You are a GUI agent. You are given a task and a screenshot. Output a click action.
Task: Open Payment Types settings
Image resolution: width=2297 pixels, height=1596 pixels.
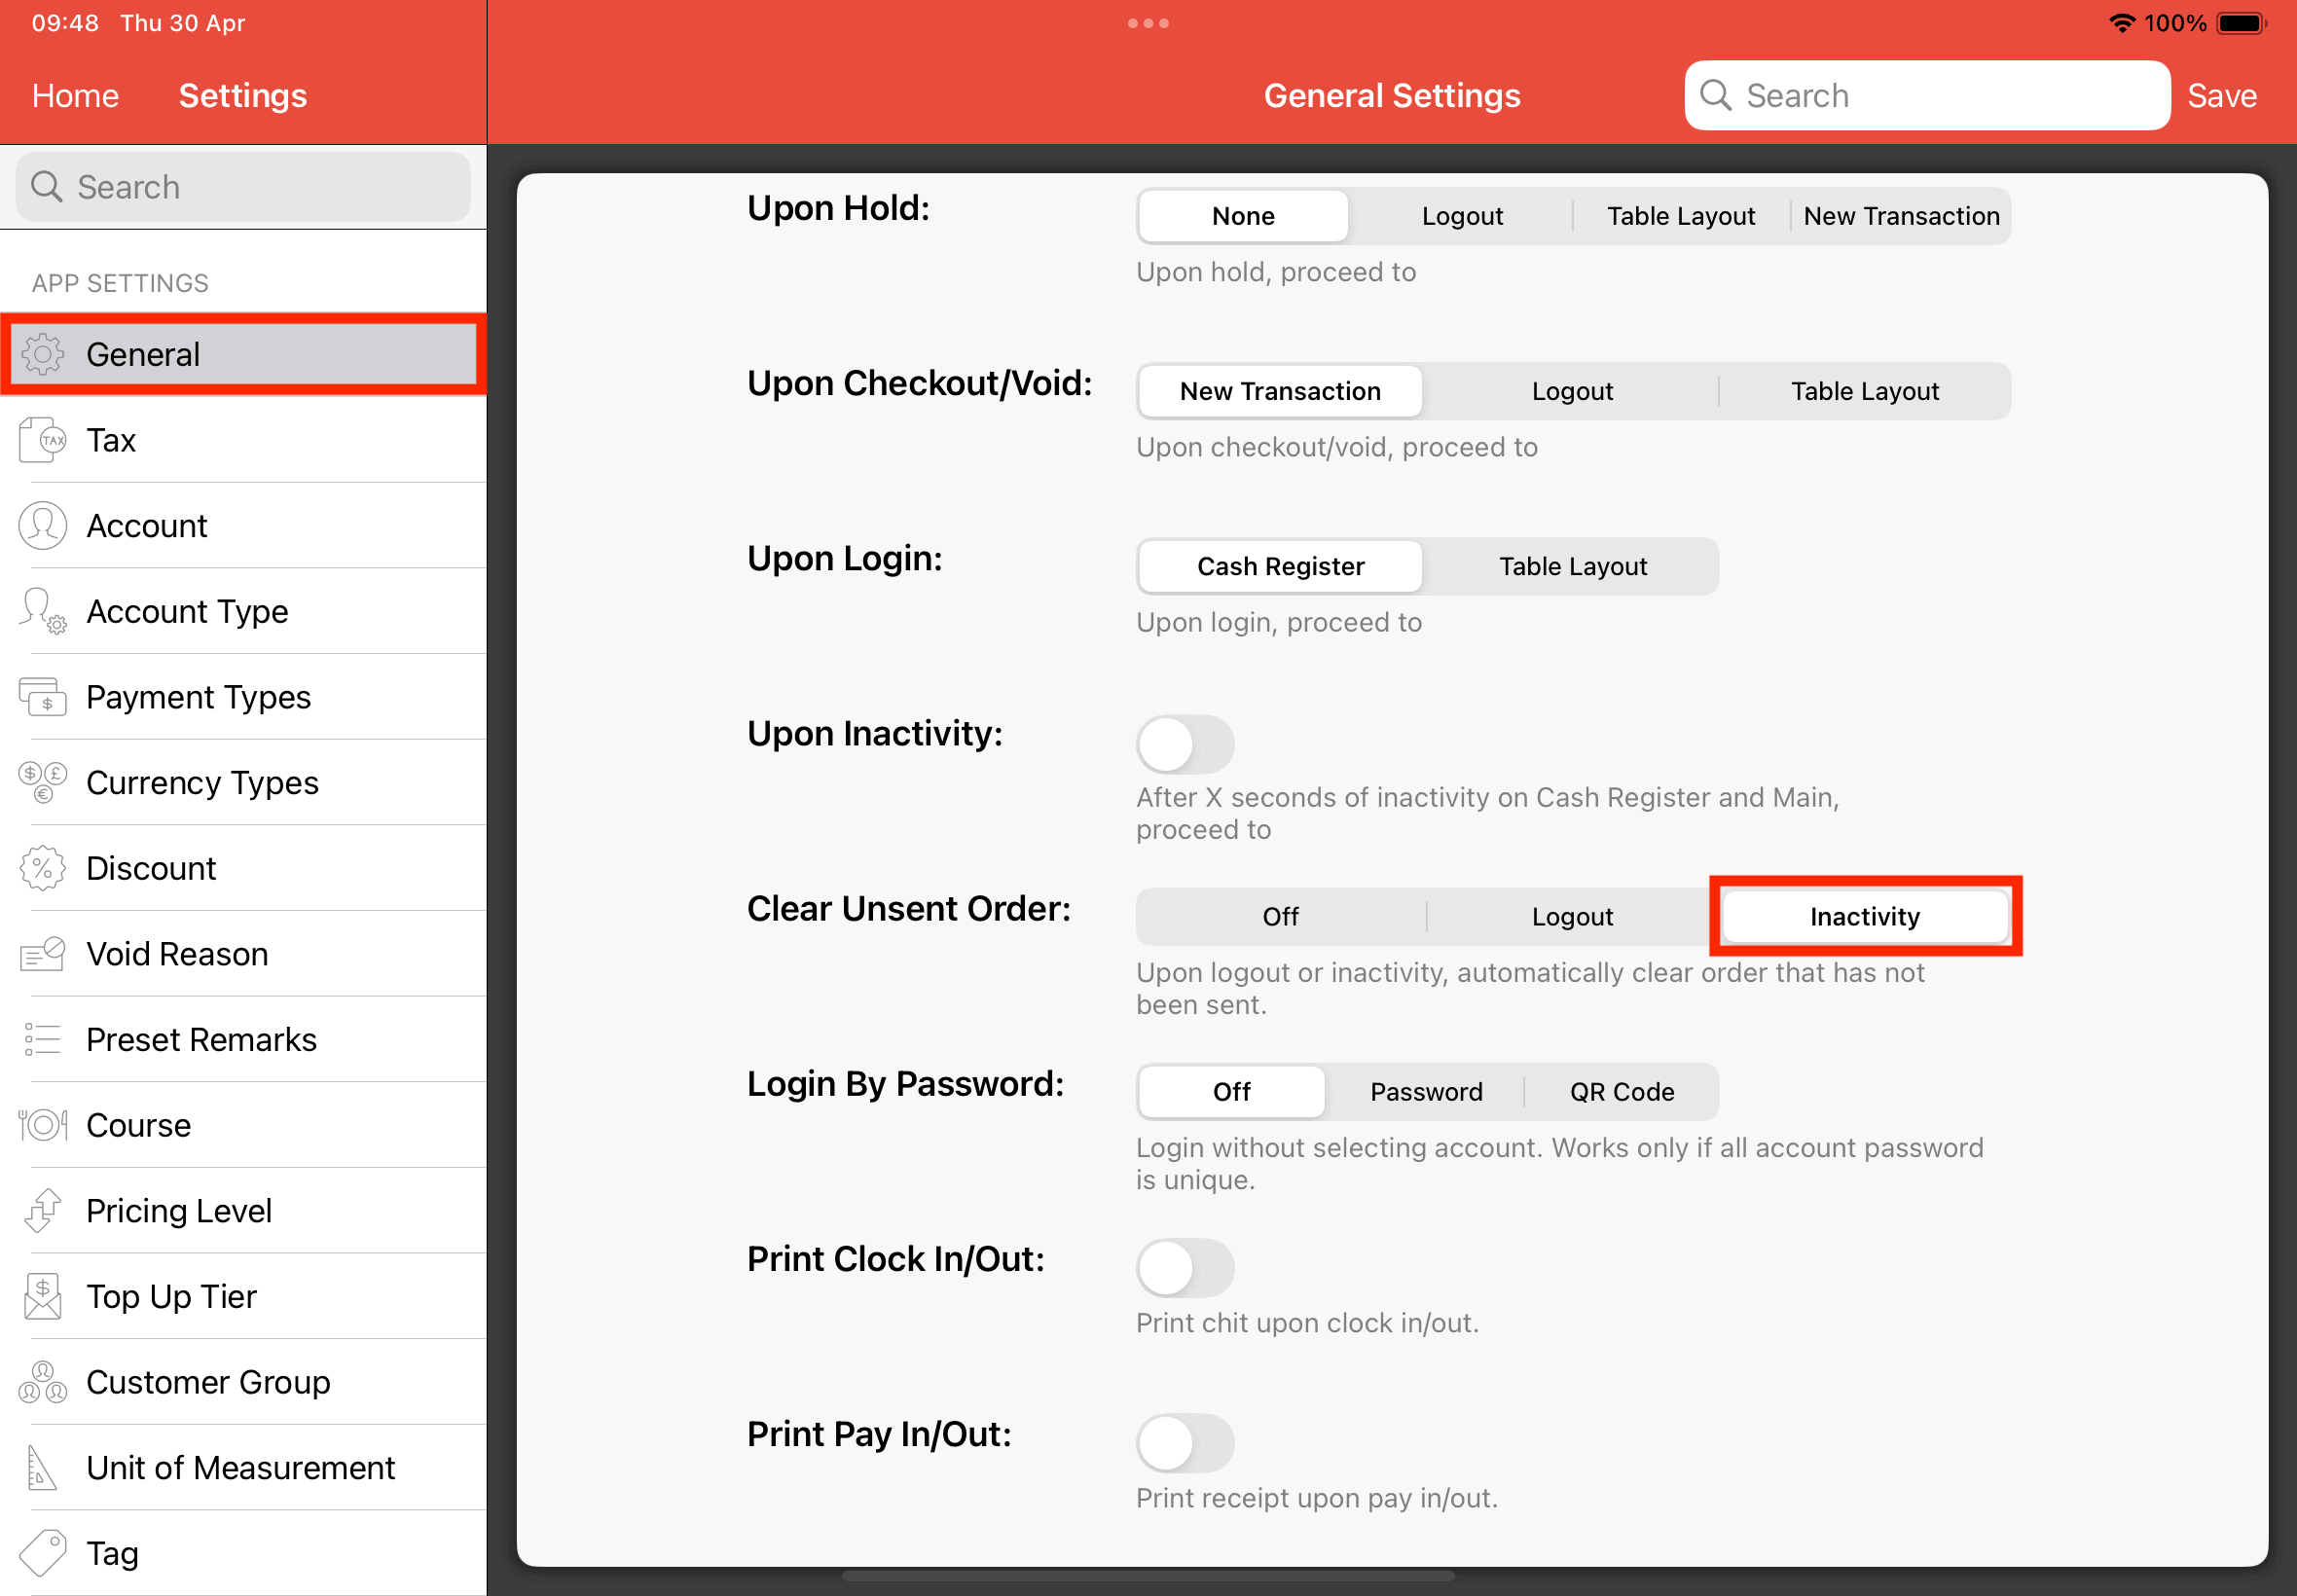[243, 697]
